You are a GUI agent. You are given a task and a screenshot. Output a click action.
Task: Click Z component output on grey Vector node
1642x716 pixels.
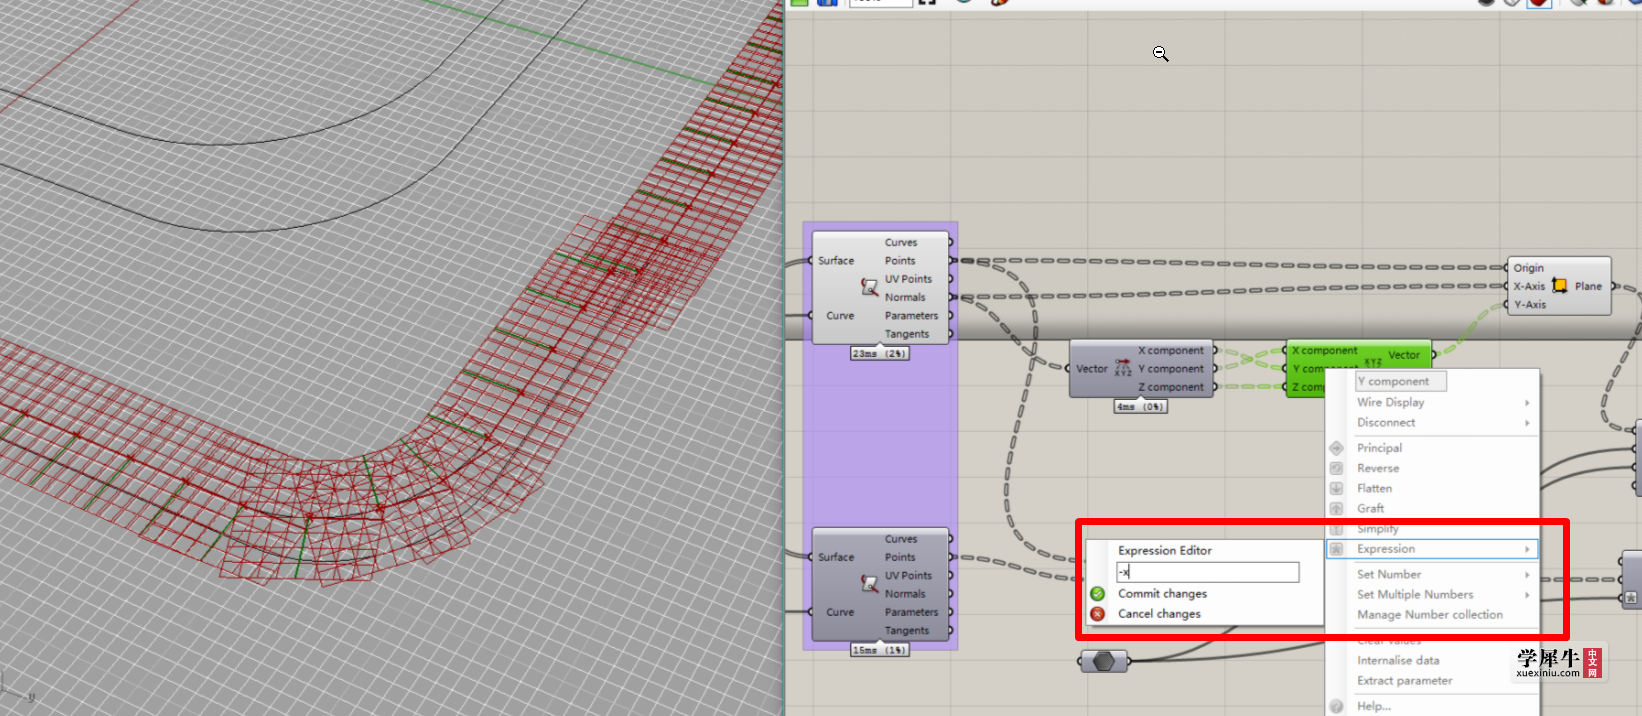(1170, 387)
